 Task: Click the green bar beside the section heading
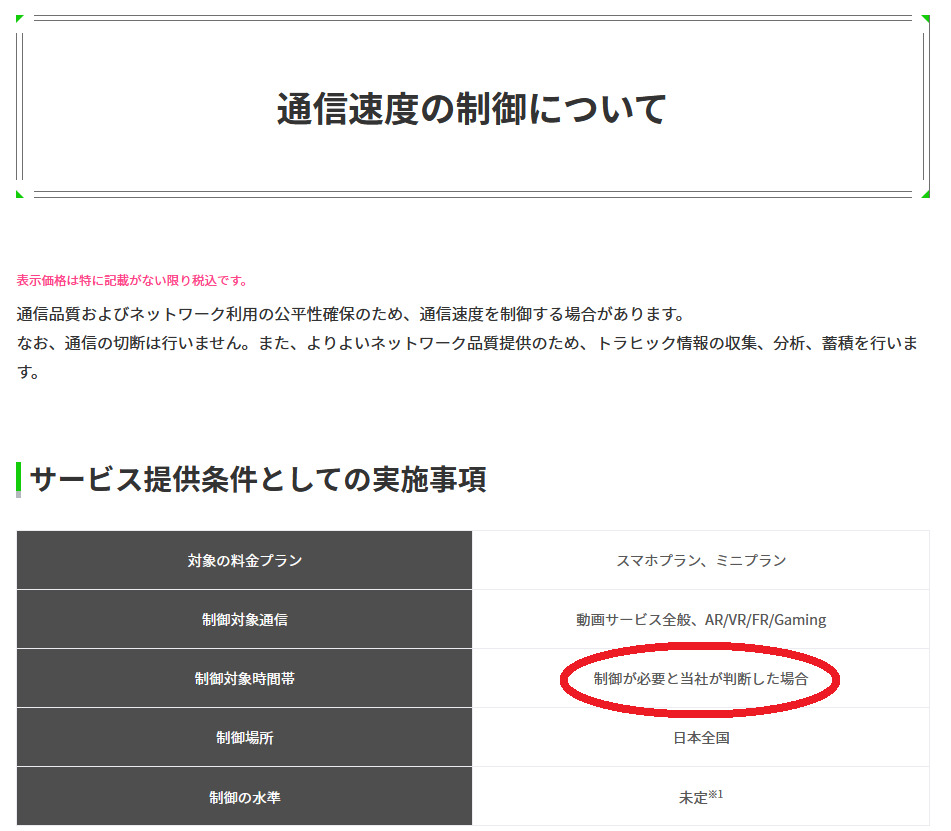tap(18, 480)
